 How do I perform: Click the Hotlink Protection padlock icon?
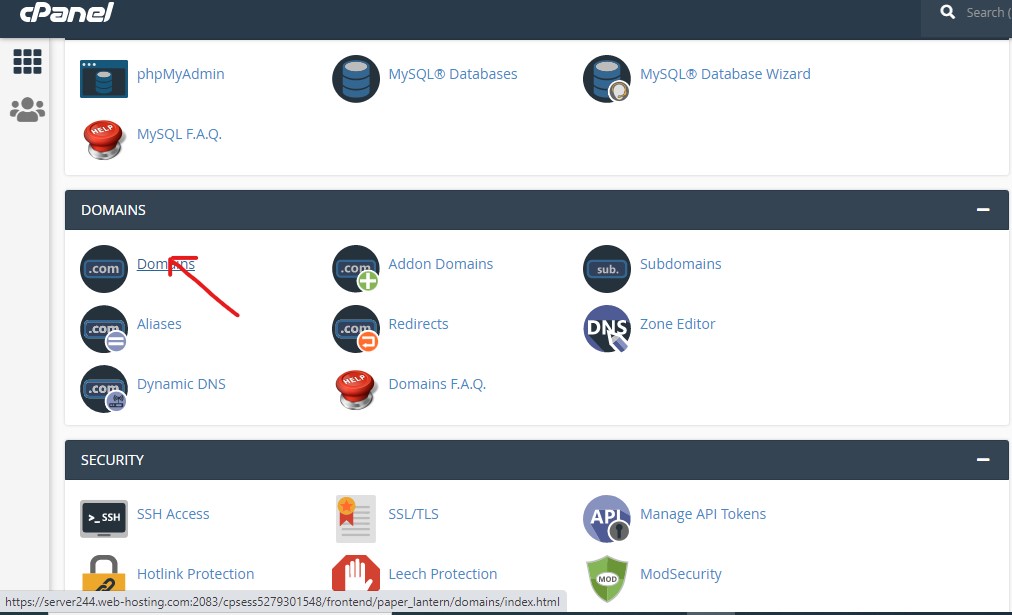click(104, 574)
